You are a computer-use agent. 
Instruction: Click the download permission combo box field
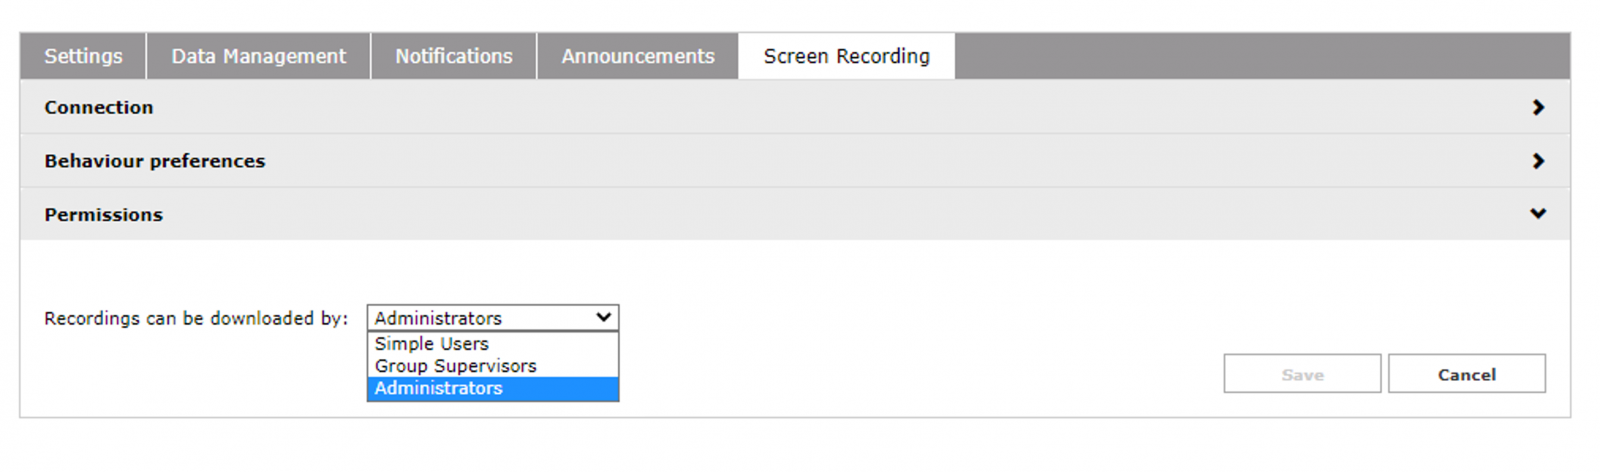coord(480,318)
